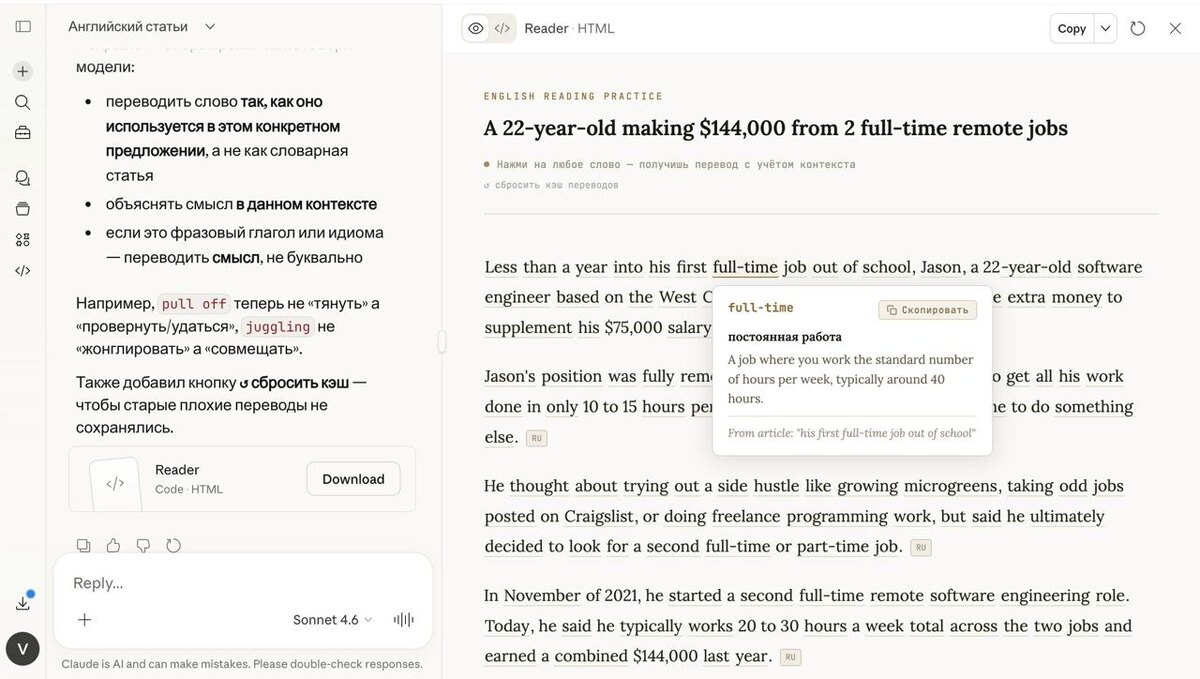Open the Code icon in sidebar
This screenshot has width=1200, height=679.
(23, 270)
